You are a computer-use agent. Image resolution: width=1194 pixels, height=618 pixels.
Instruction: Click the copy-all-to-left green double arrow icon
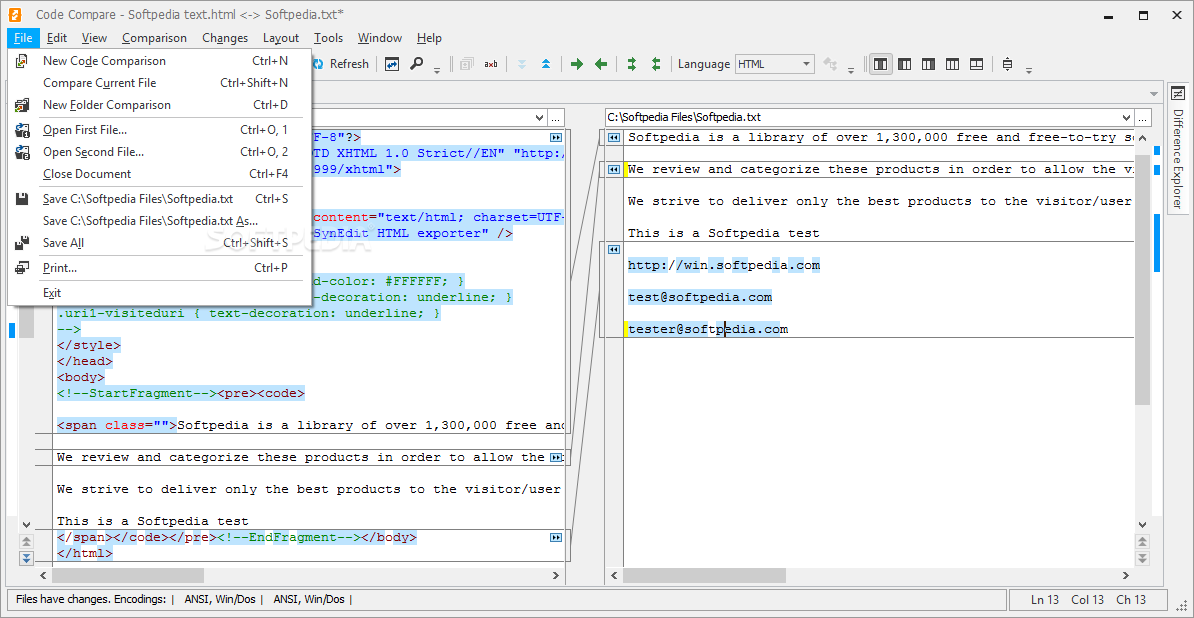[656, 64]
